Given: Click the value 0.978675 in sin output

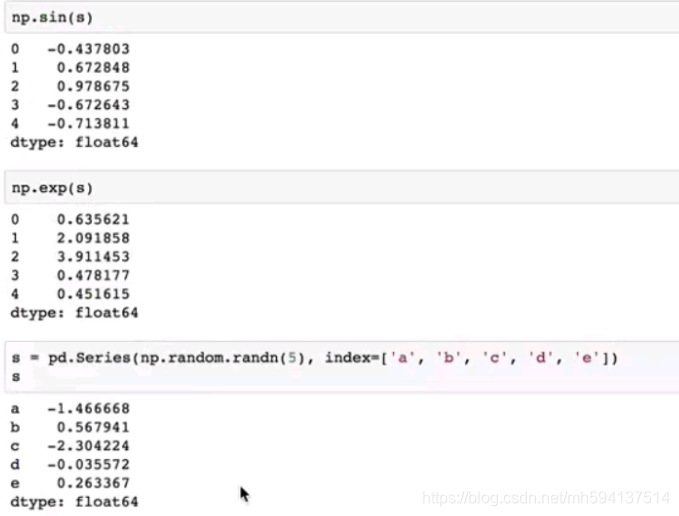Looking at the screenshot, I should point(93,86).
